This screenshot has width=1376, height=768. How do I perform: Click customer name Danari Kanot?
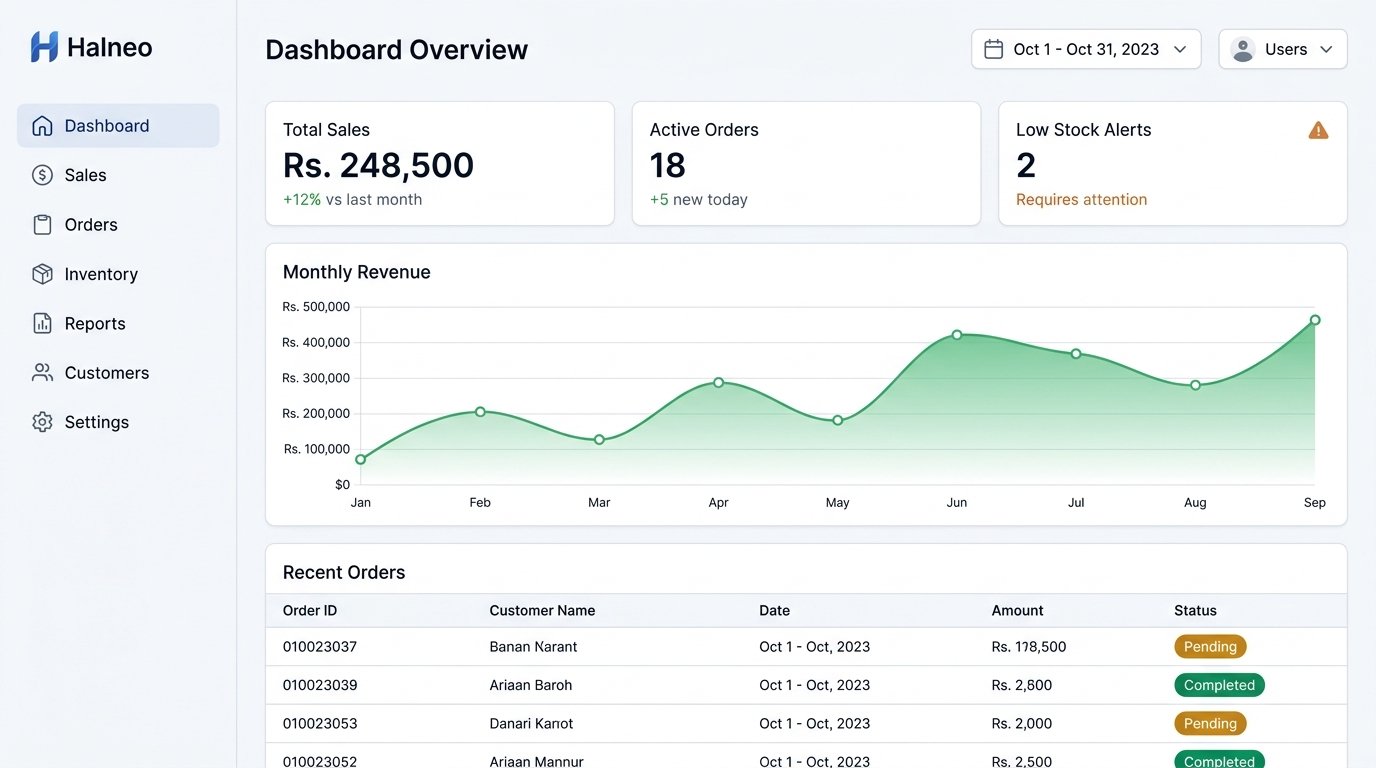tap(531, 723)
